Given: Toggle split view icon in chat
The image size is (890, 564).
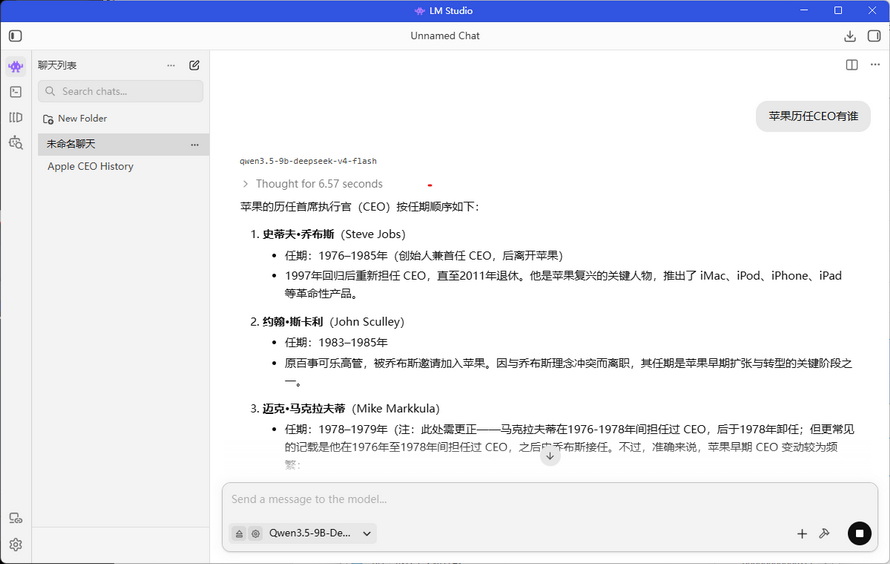Looking at the screenshot, I should point(852,65).
